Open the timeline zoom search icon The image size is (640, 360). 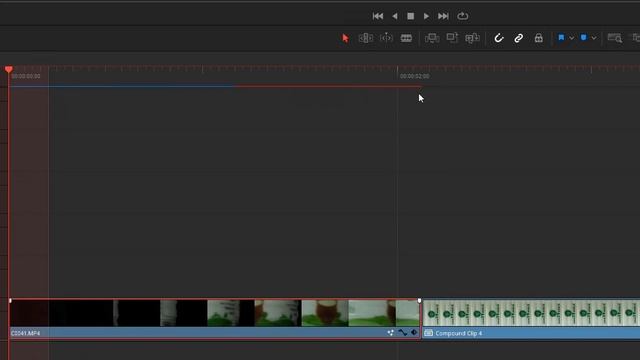(615, 38)
